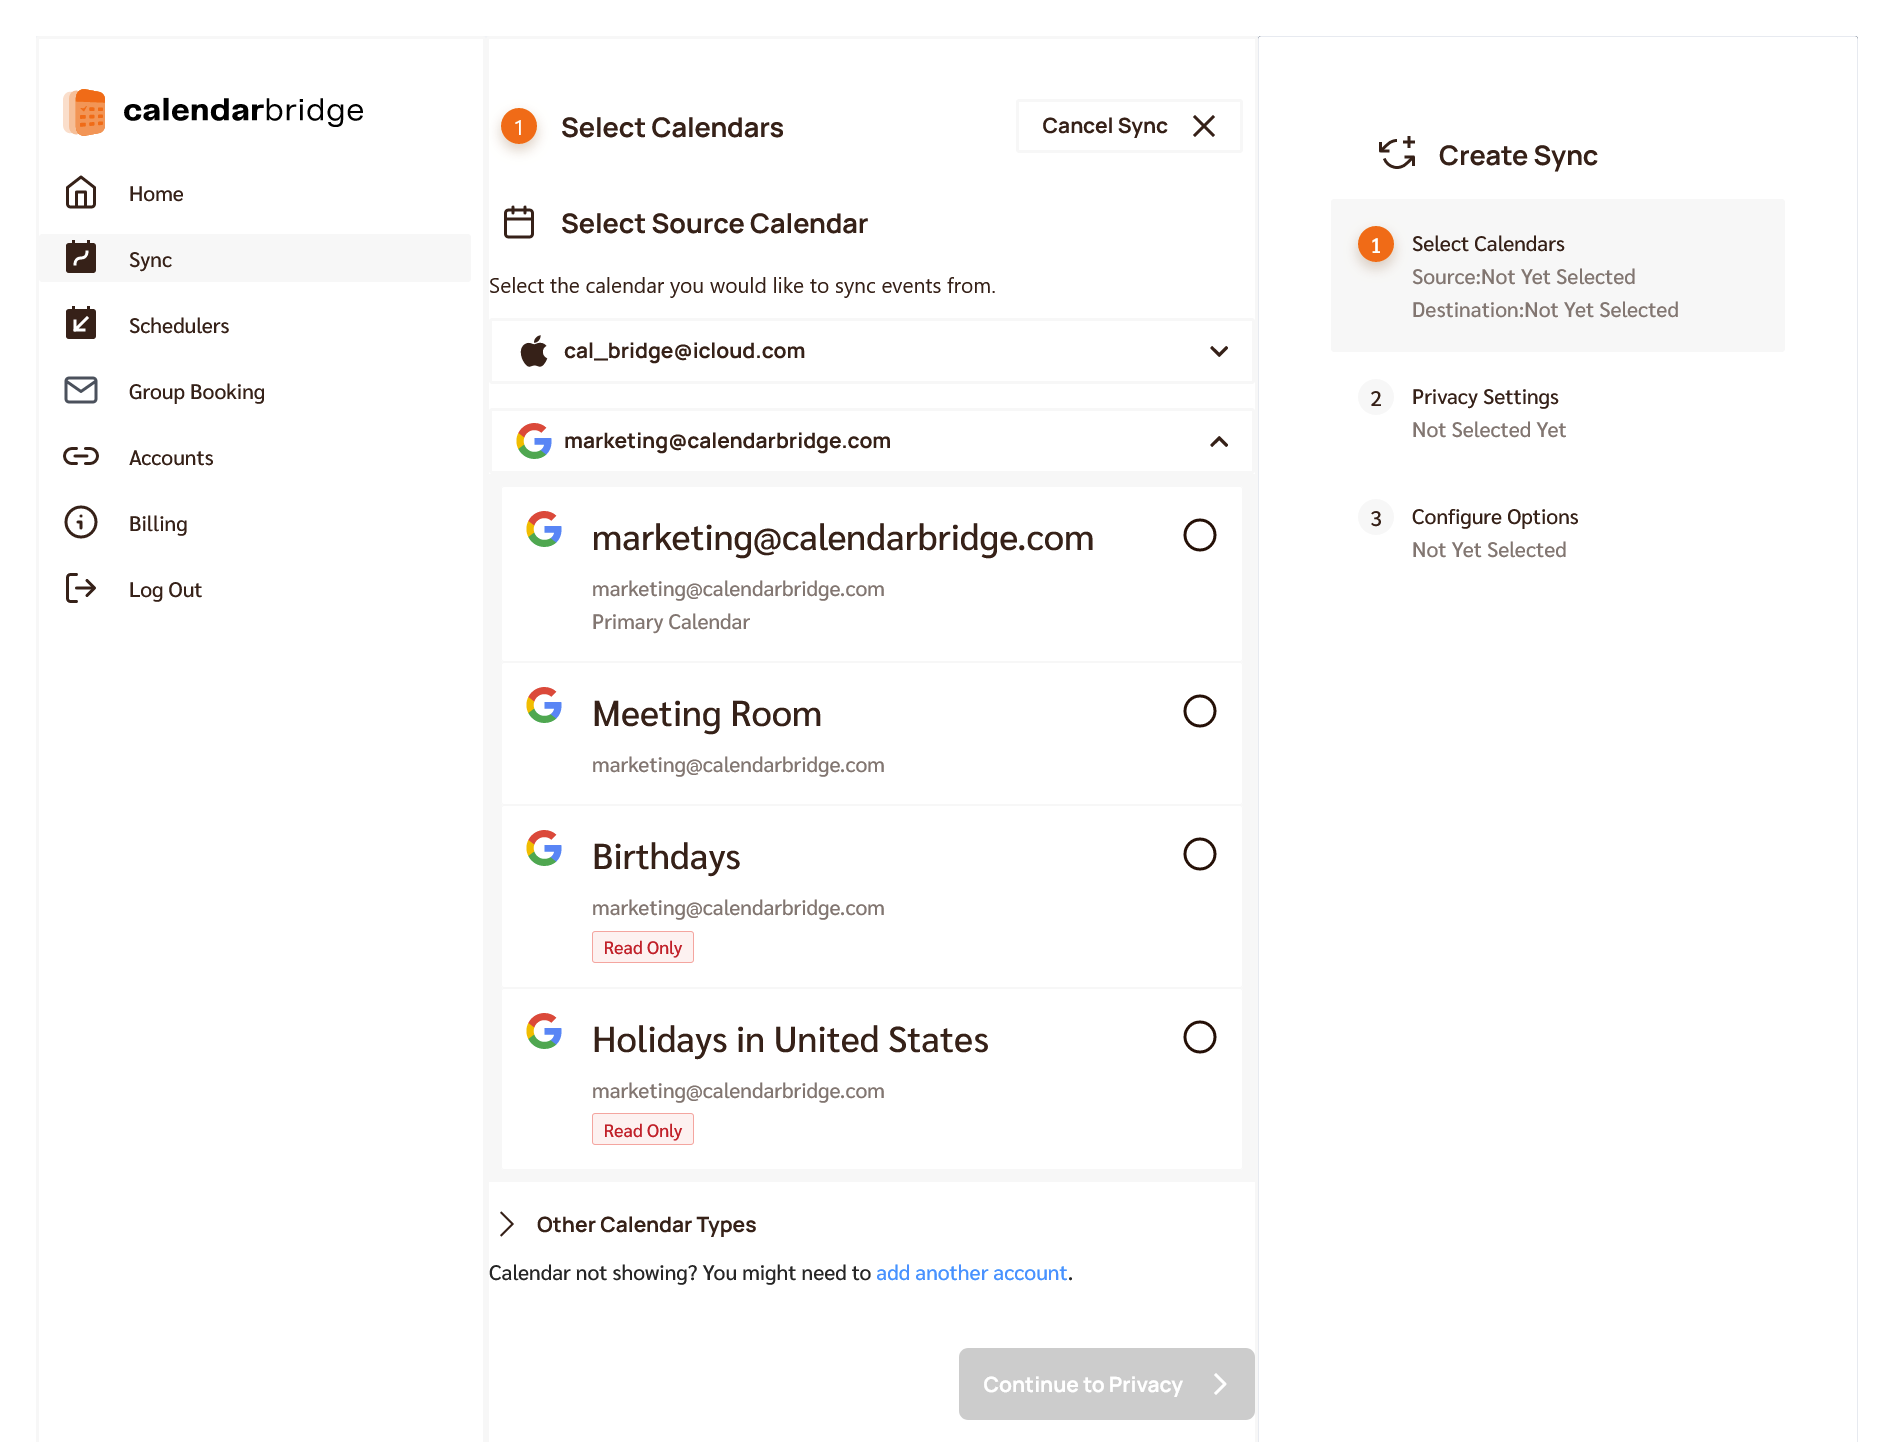Click the Birthdays calendar title
The image size is (1894, 1442).
tap(666, 857)
